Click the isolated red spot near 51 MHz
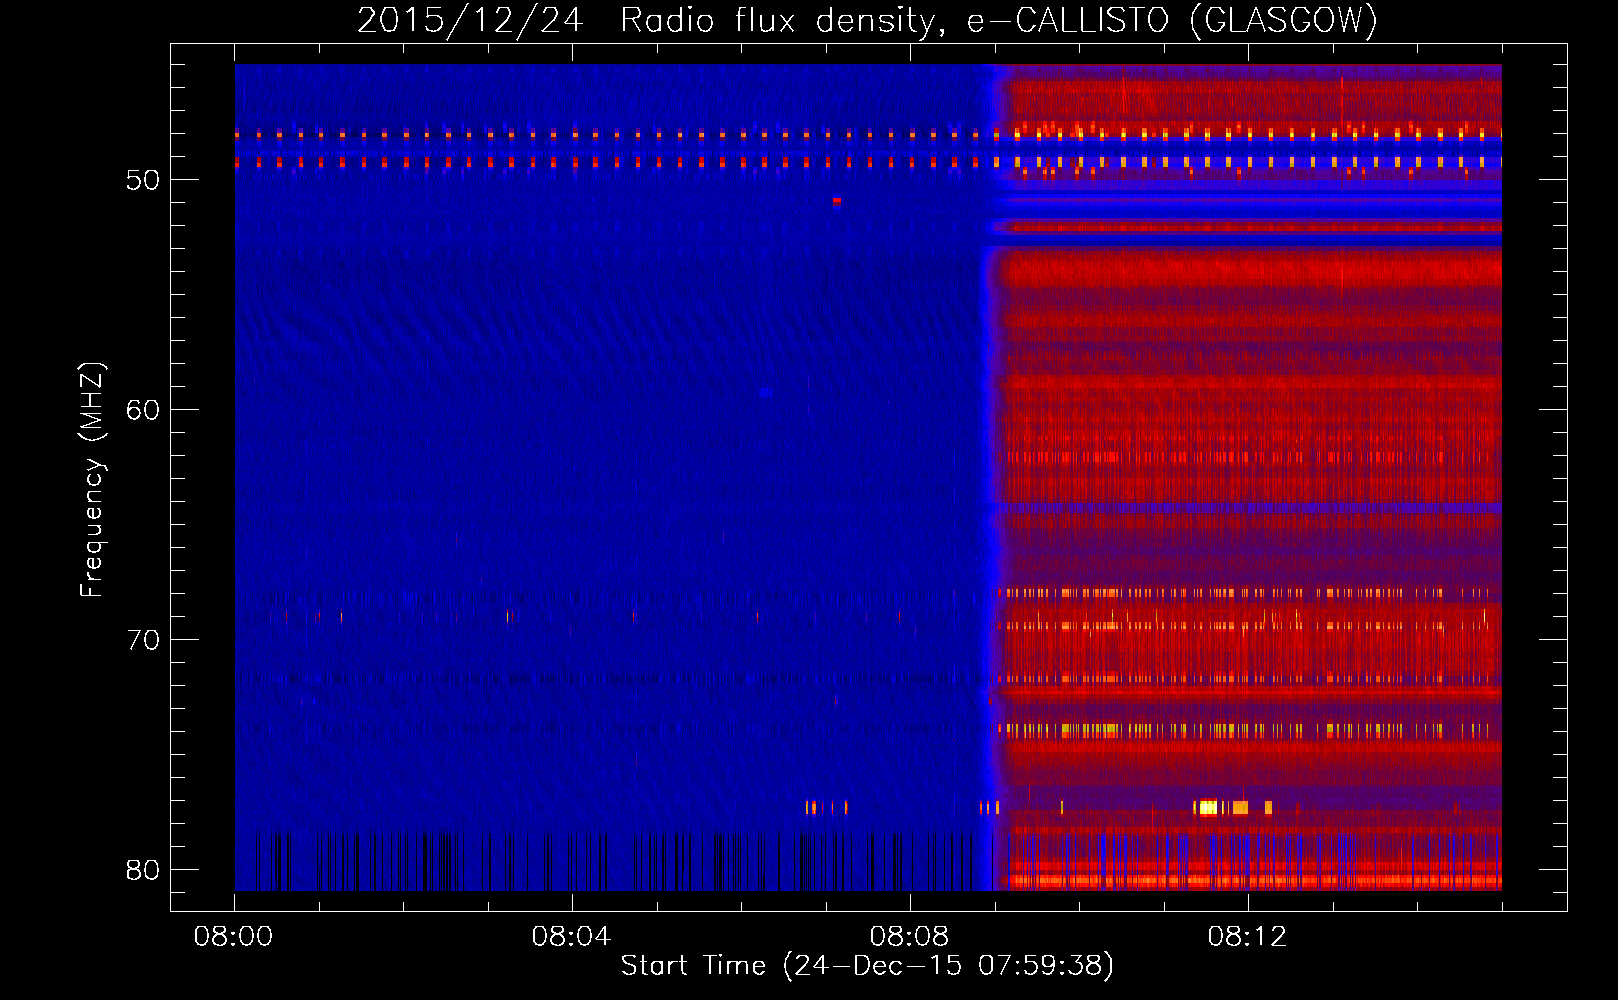Screen dimensions: 1618x1000 837,201
